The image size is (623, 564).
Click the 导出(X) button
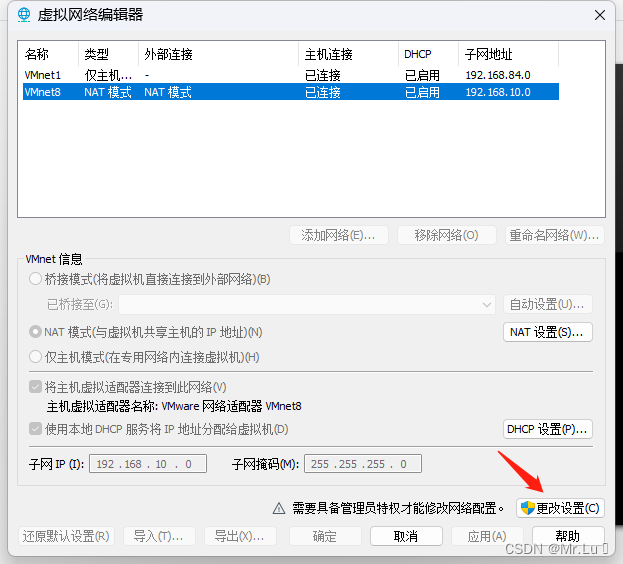coord(240,536)
